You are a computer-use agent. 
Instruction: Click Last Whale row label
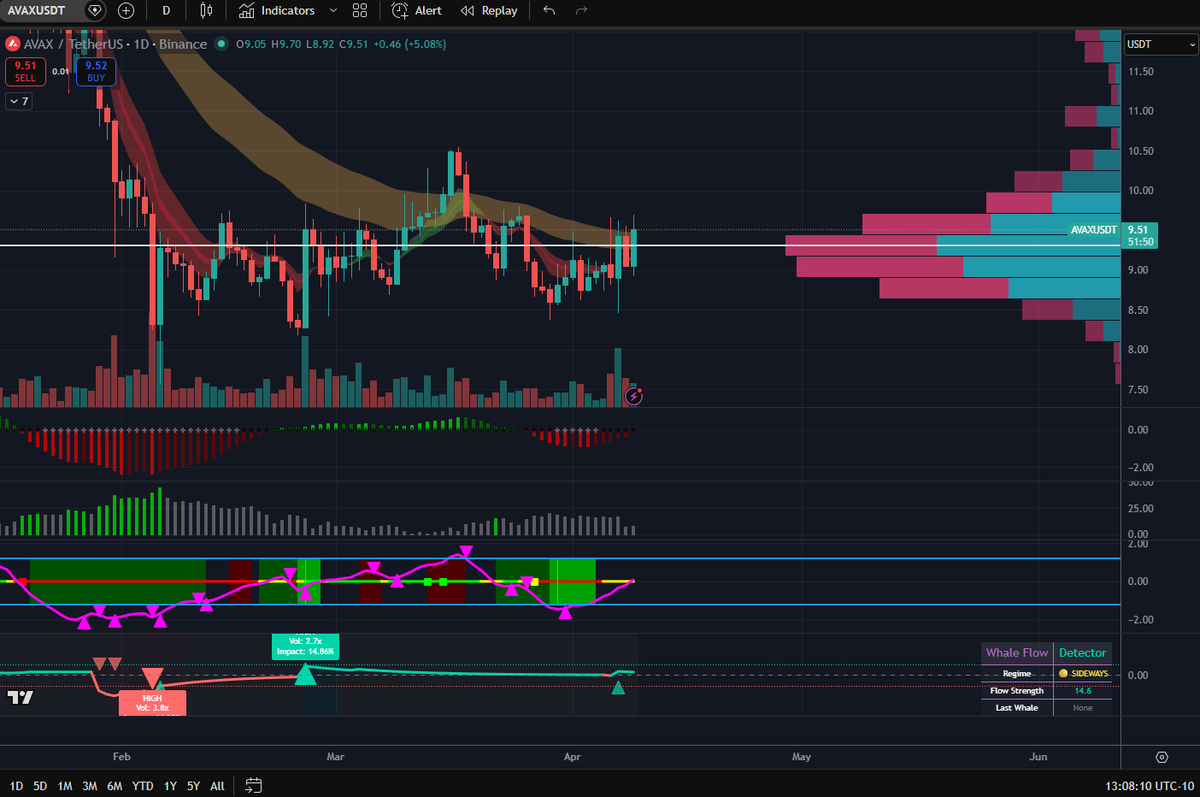[x=1019, y=708]
